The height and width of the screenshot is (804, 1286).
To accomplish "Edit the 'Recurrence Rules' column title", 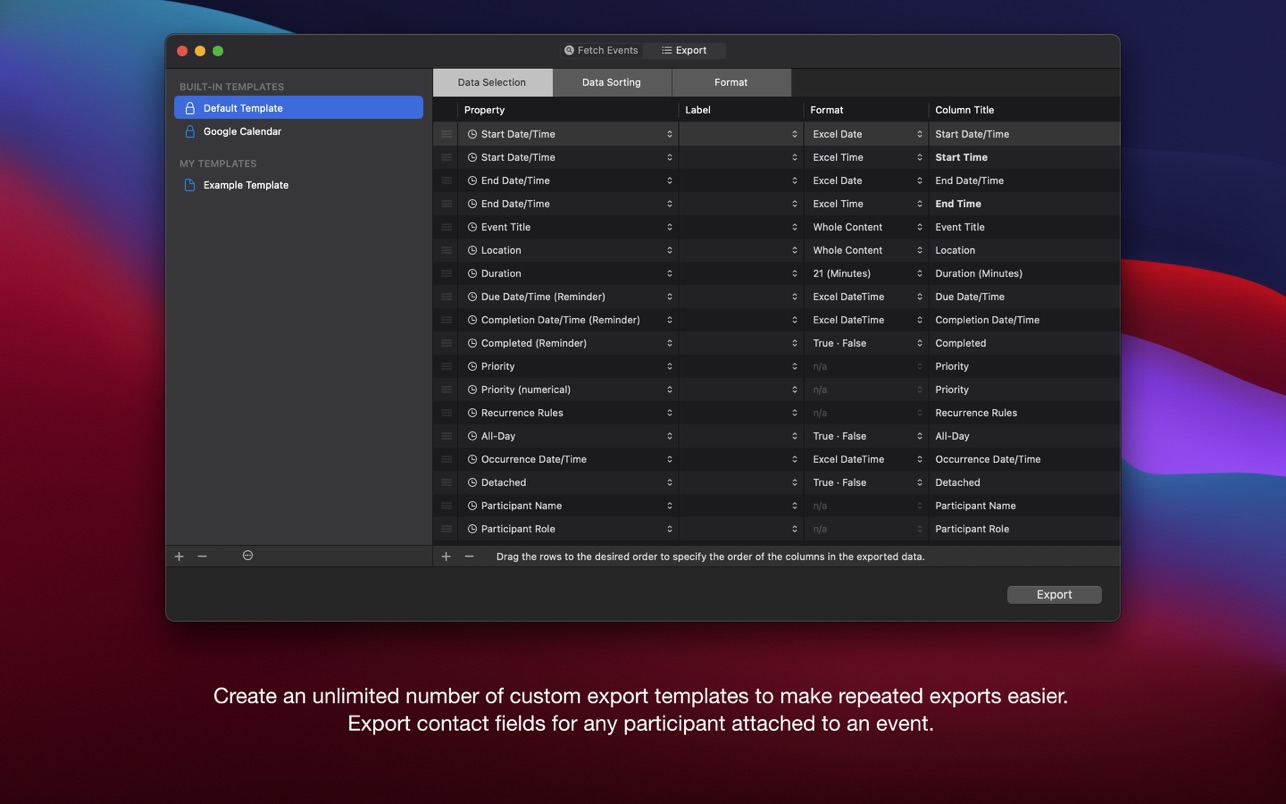I will pos(975,413).
